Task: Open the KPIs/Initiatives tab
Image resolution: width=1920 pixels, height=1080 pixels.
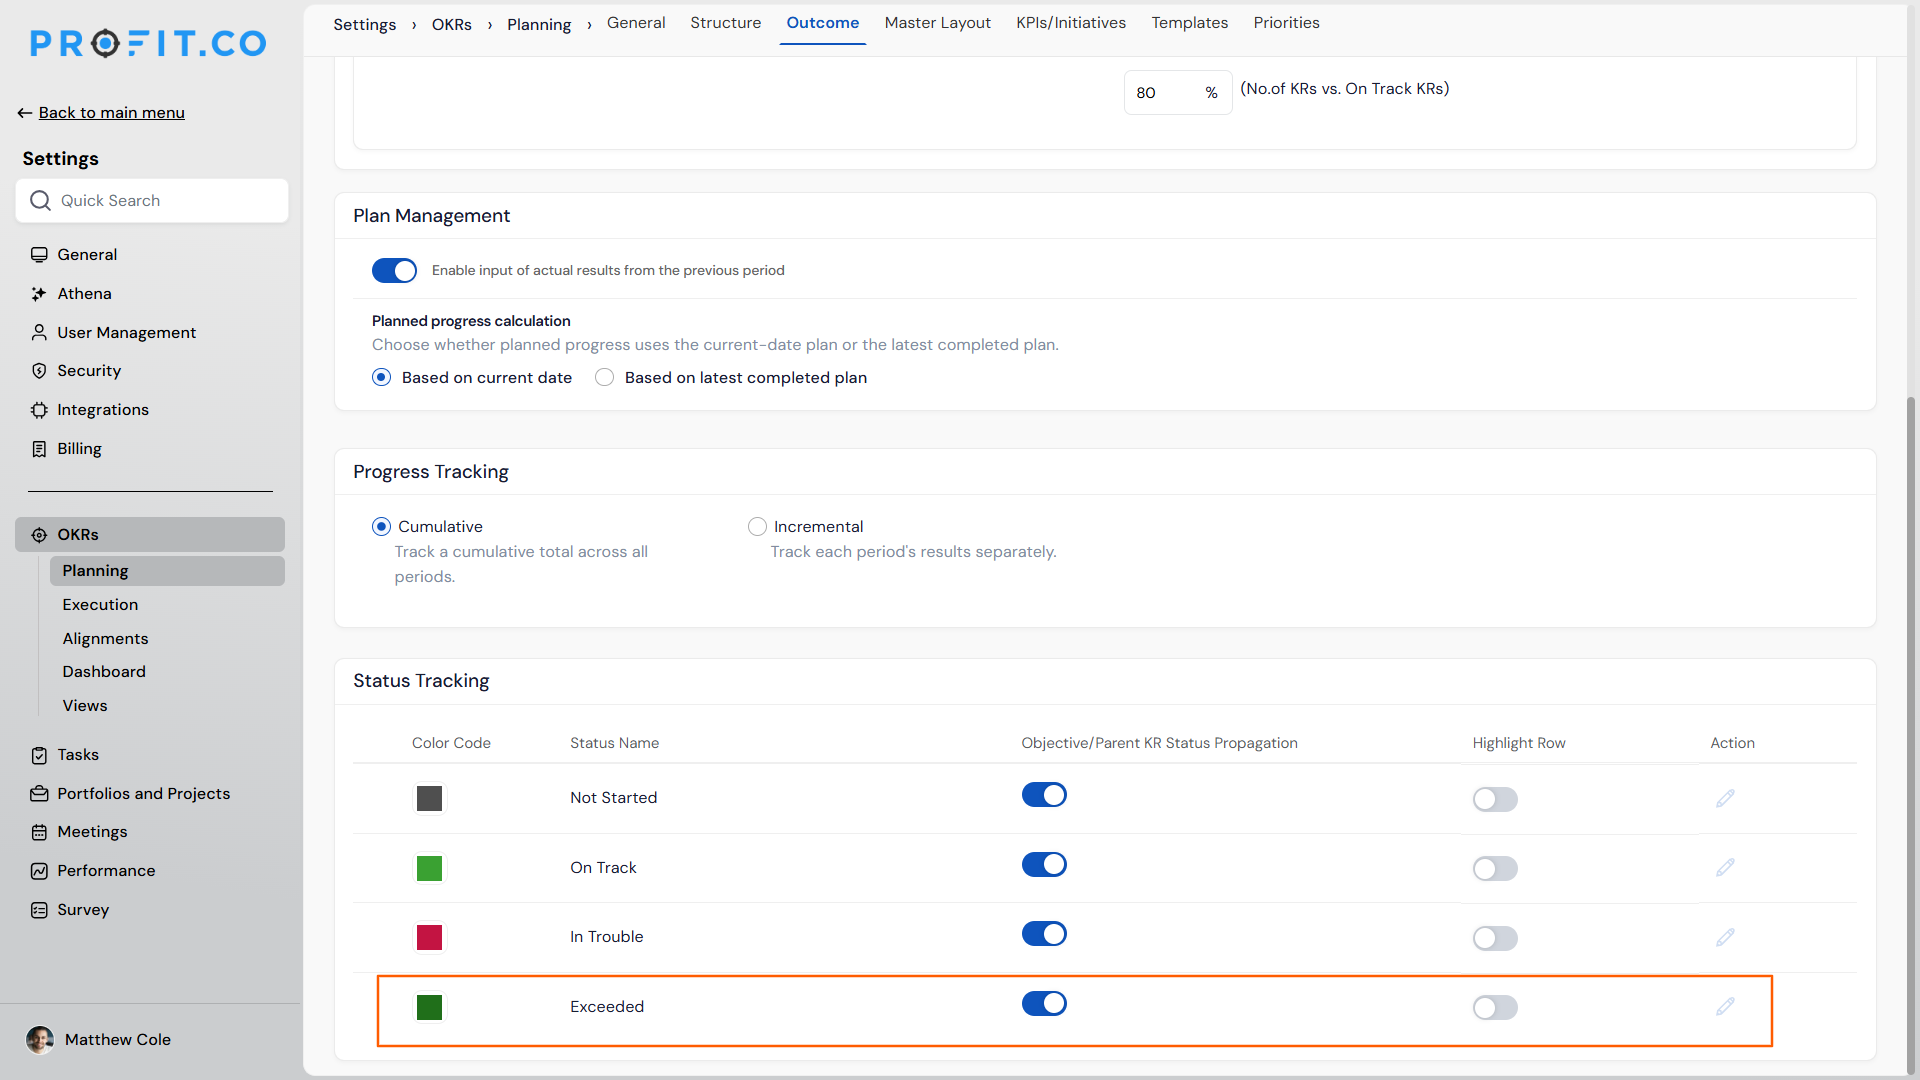Action: coord(1071,23)
